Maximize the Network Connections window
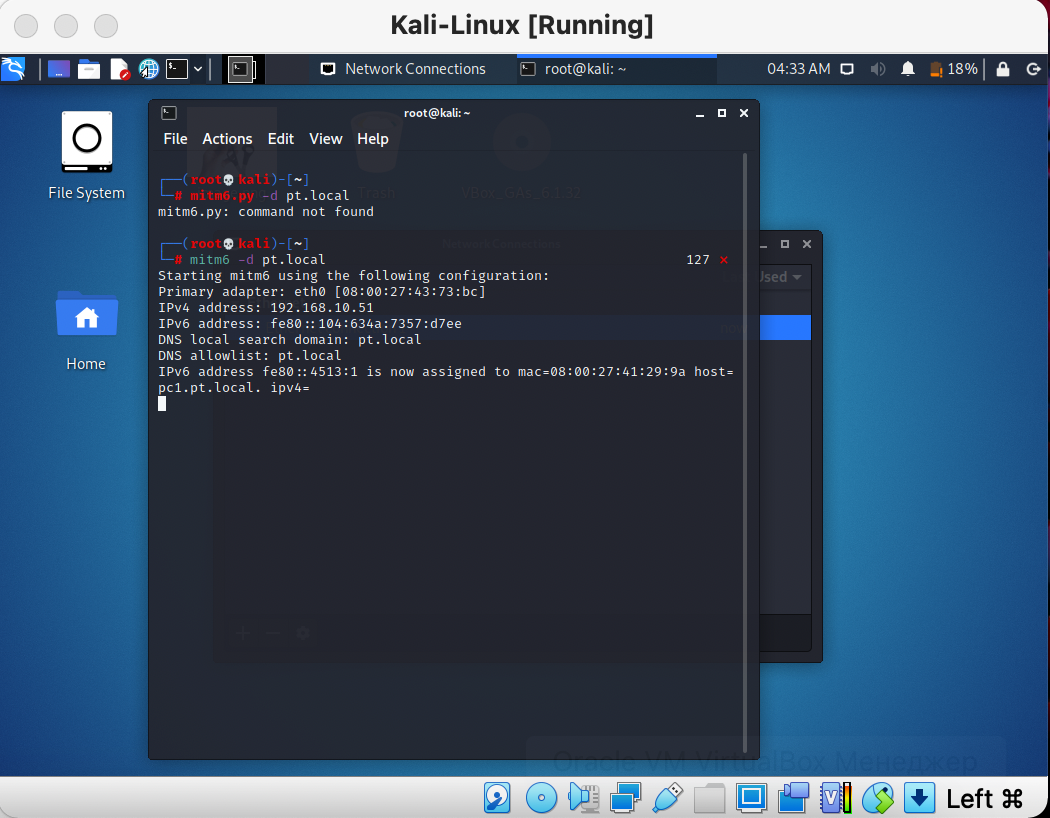The height and width of the screenshot is (818, 1050). (x=785, y=244)
